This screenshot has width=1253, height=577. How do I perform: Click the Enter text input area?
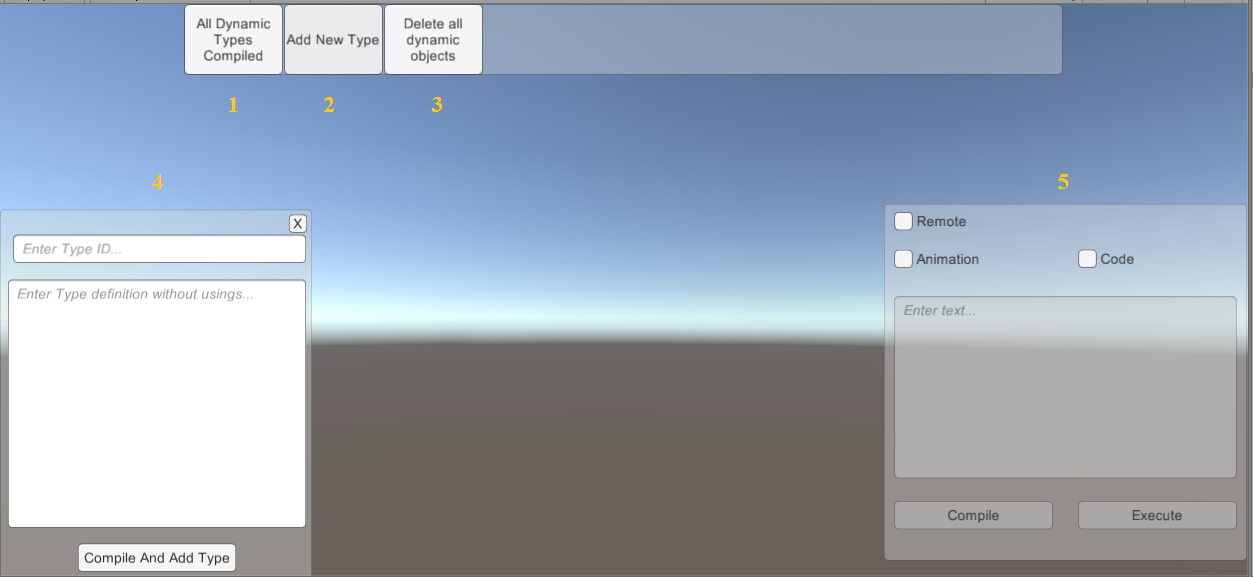point(1065,387)
